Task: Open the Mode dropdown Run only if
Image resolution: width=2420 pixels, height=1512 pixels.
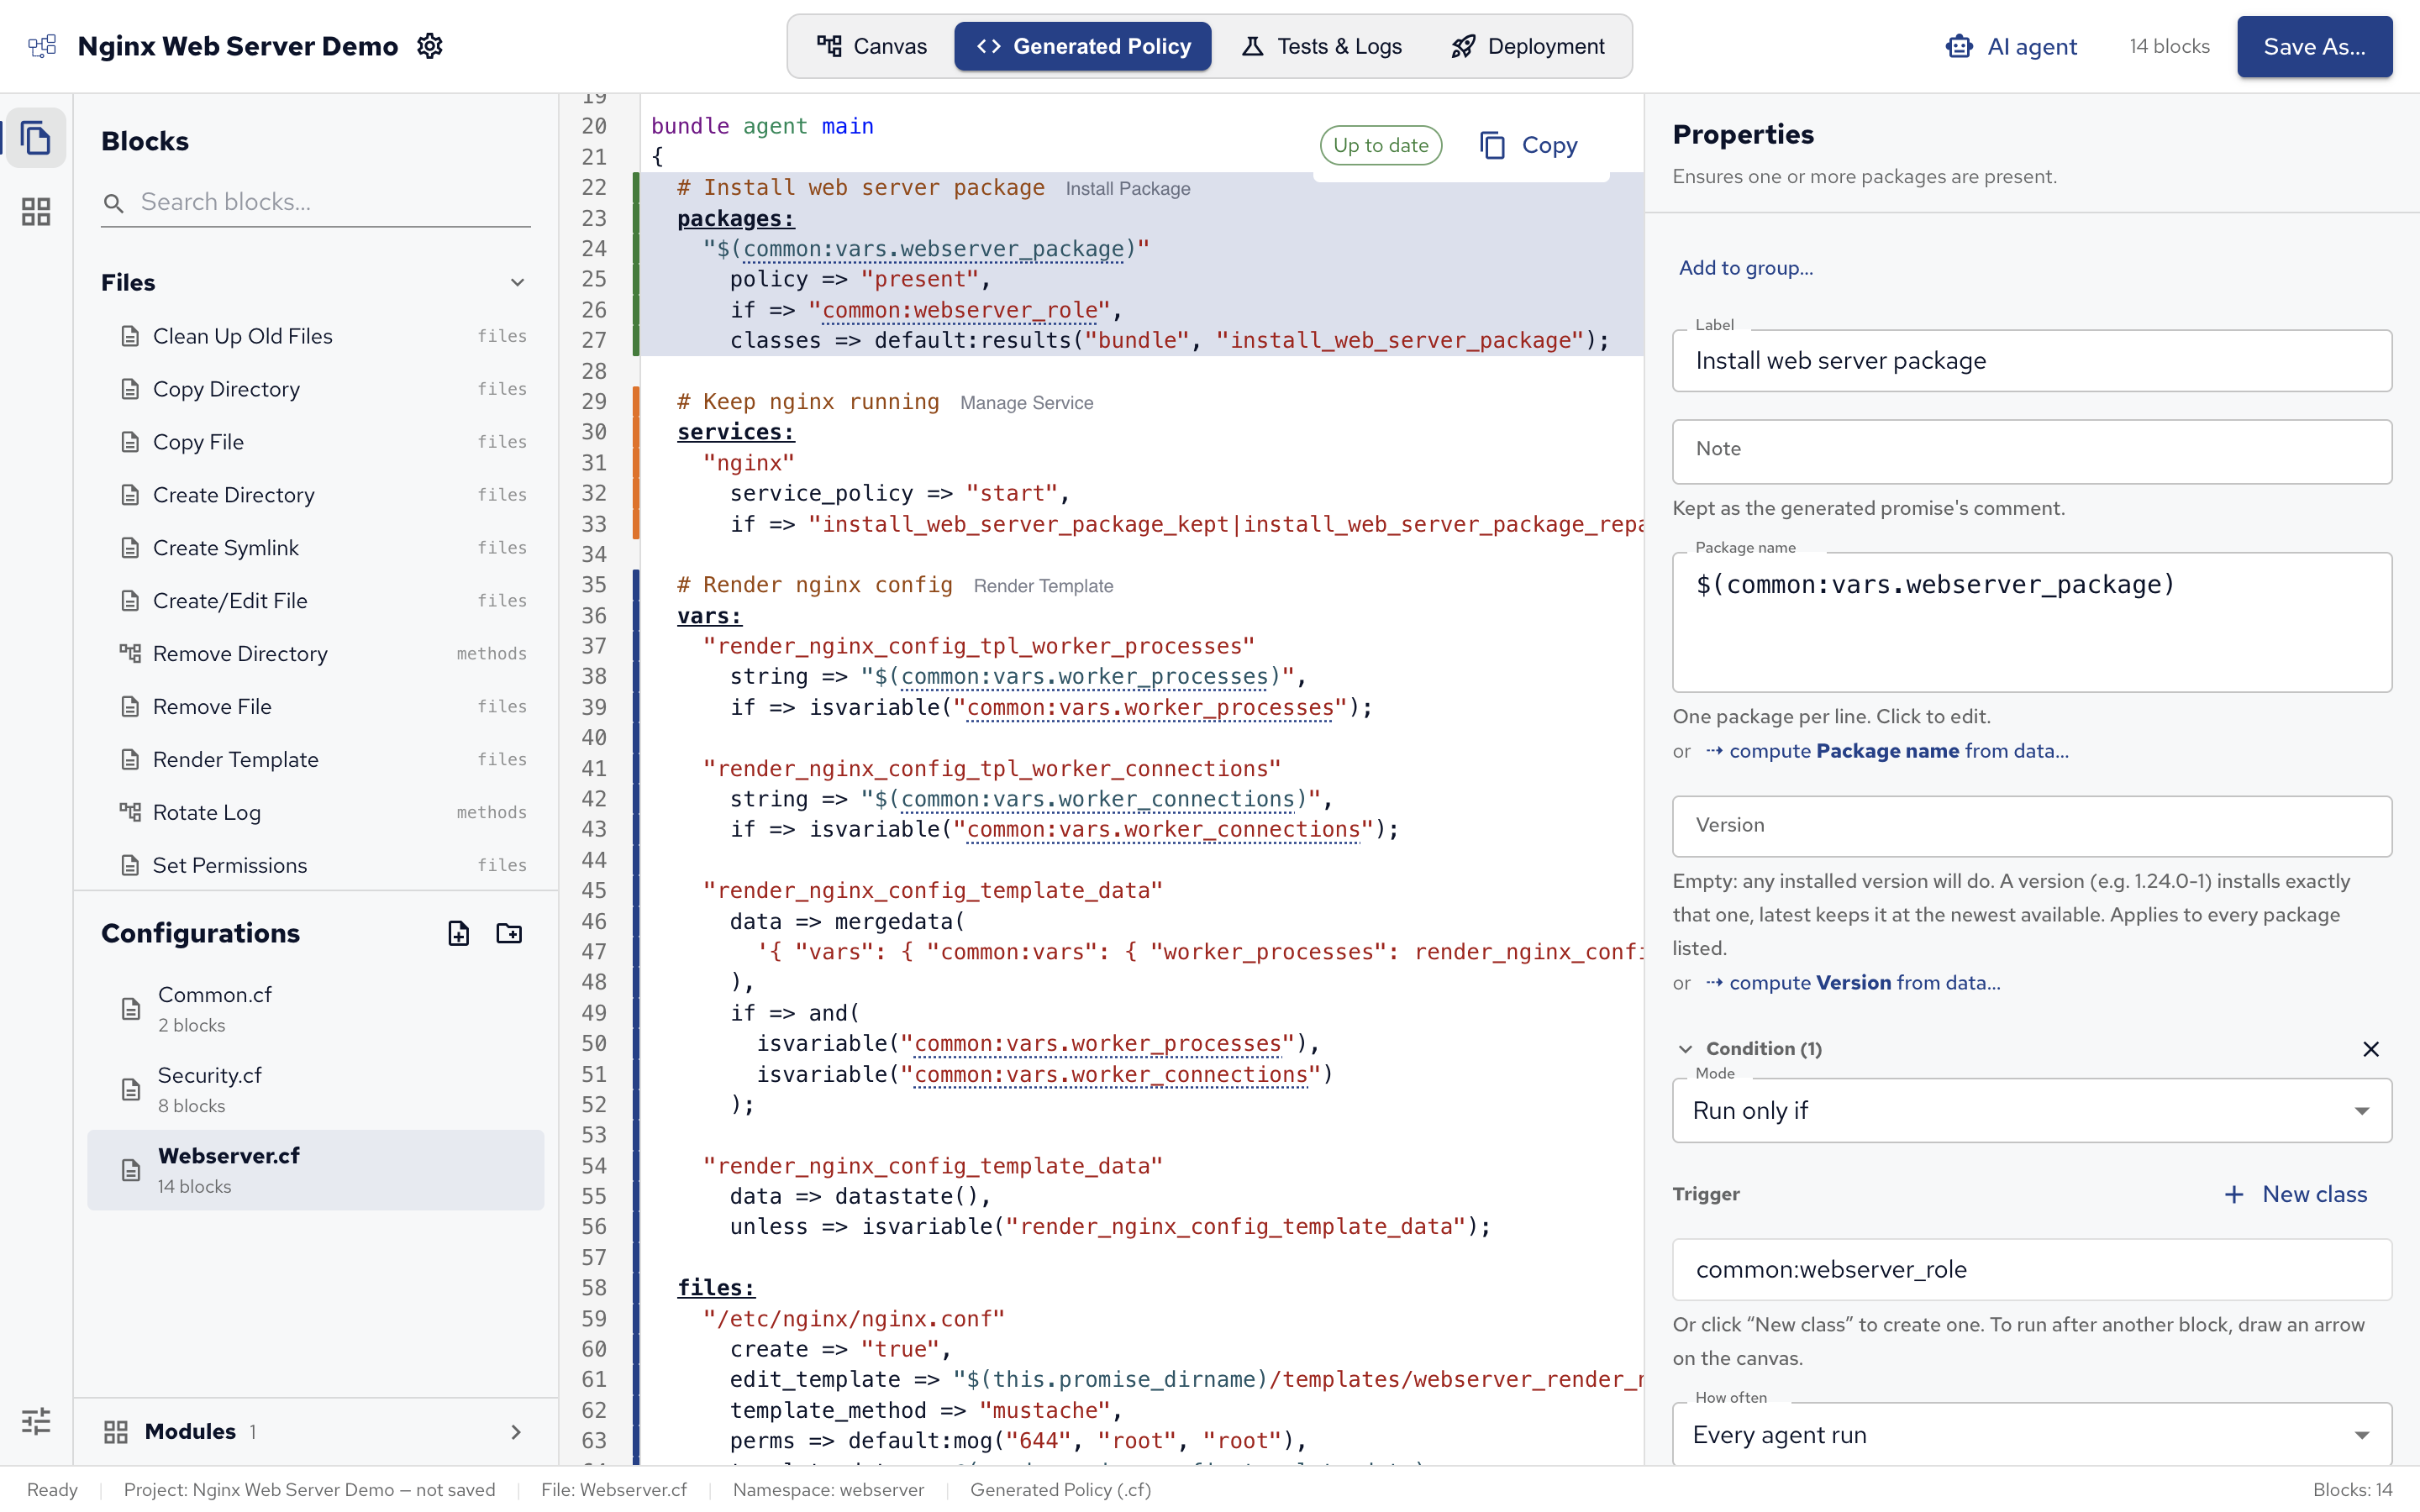Action: click(2031, 1110)
